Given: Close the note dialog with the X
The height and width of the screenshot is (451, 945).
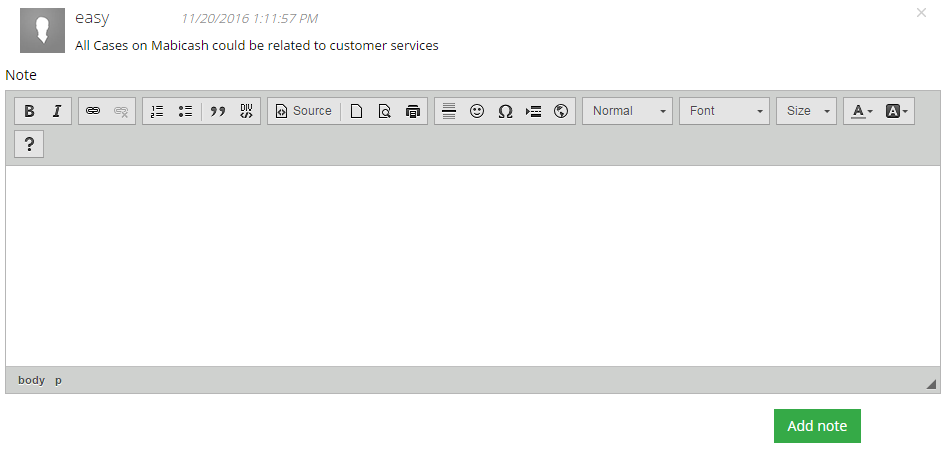Looking at the screenshot, I should pyautogui.click(x=921, y=13).
